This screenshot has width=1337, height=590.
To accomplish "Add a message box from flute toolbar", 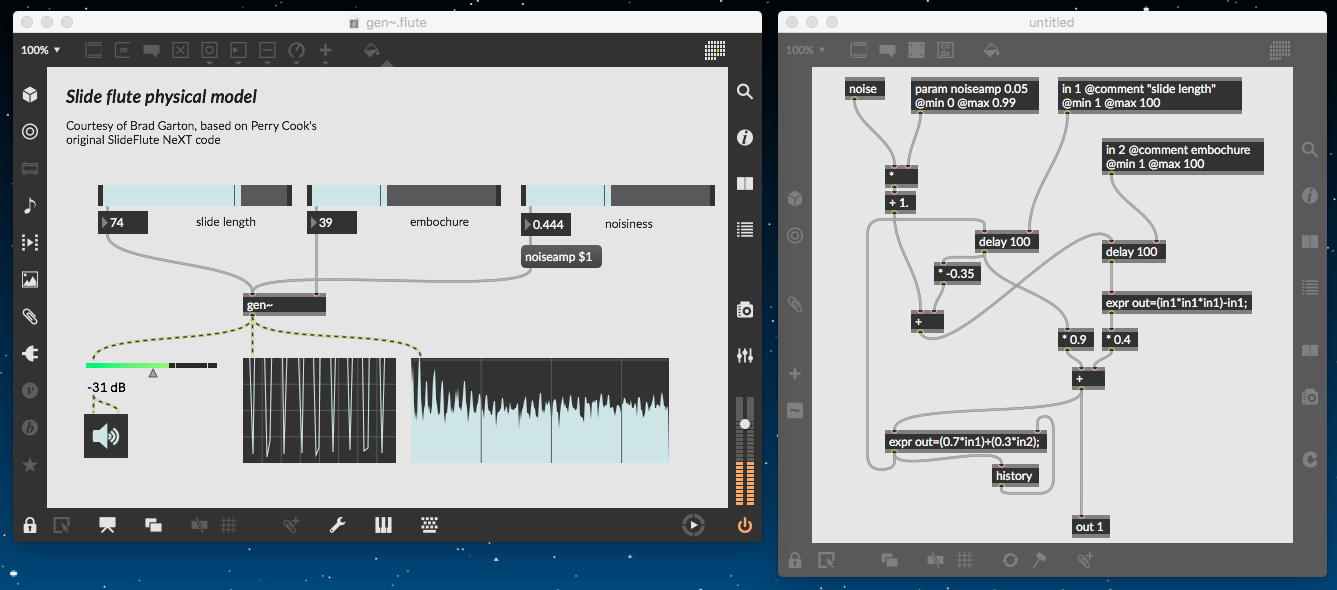I will tap(123, 50).
